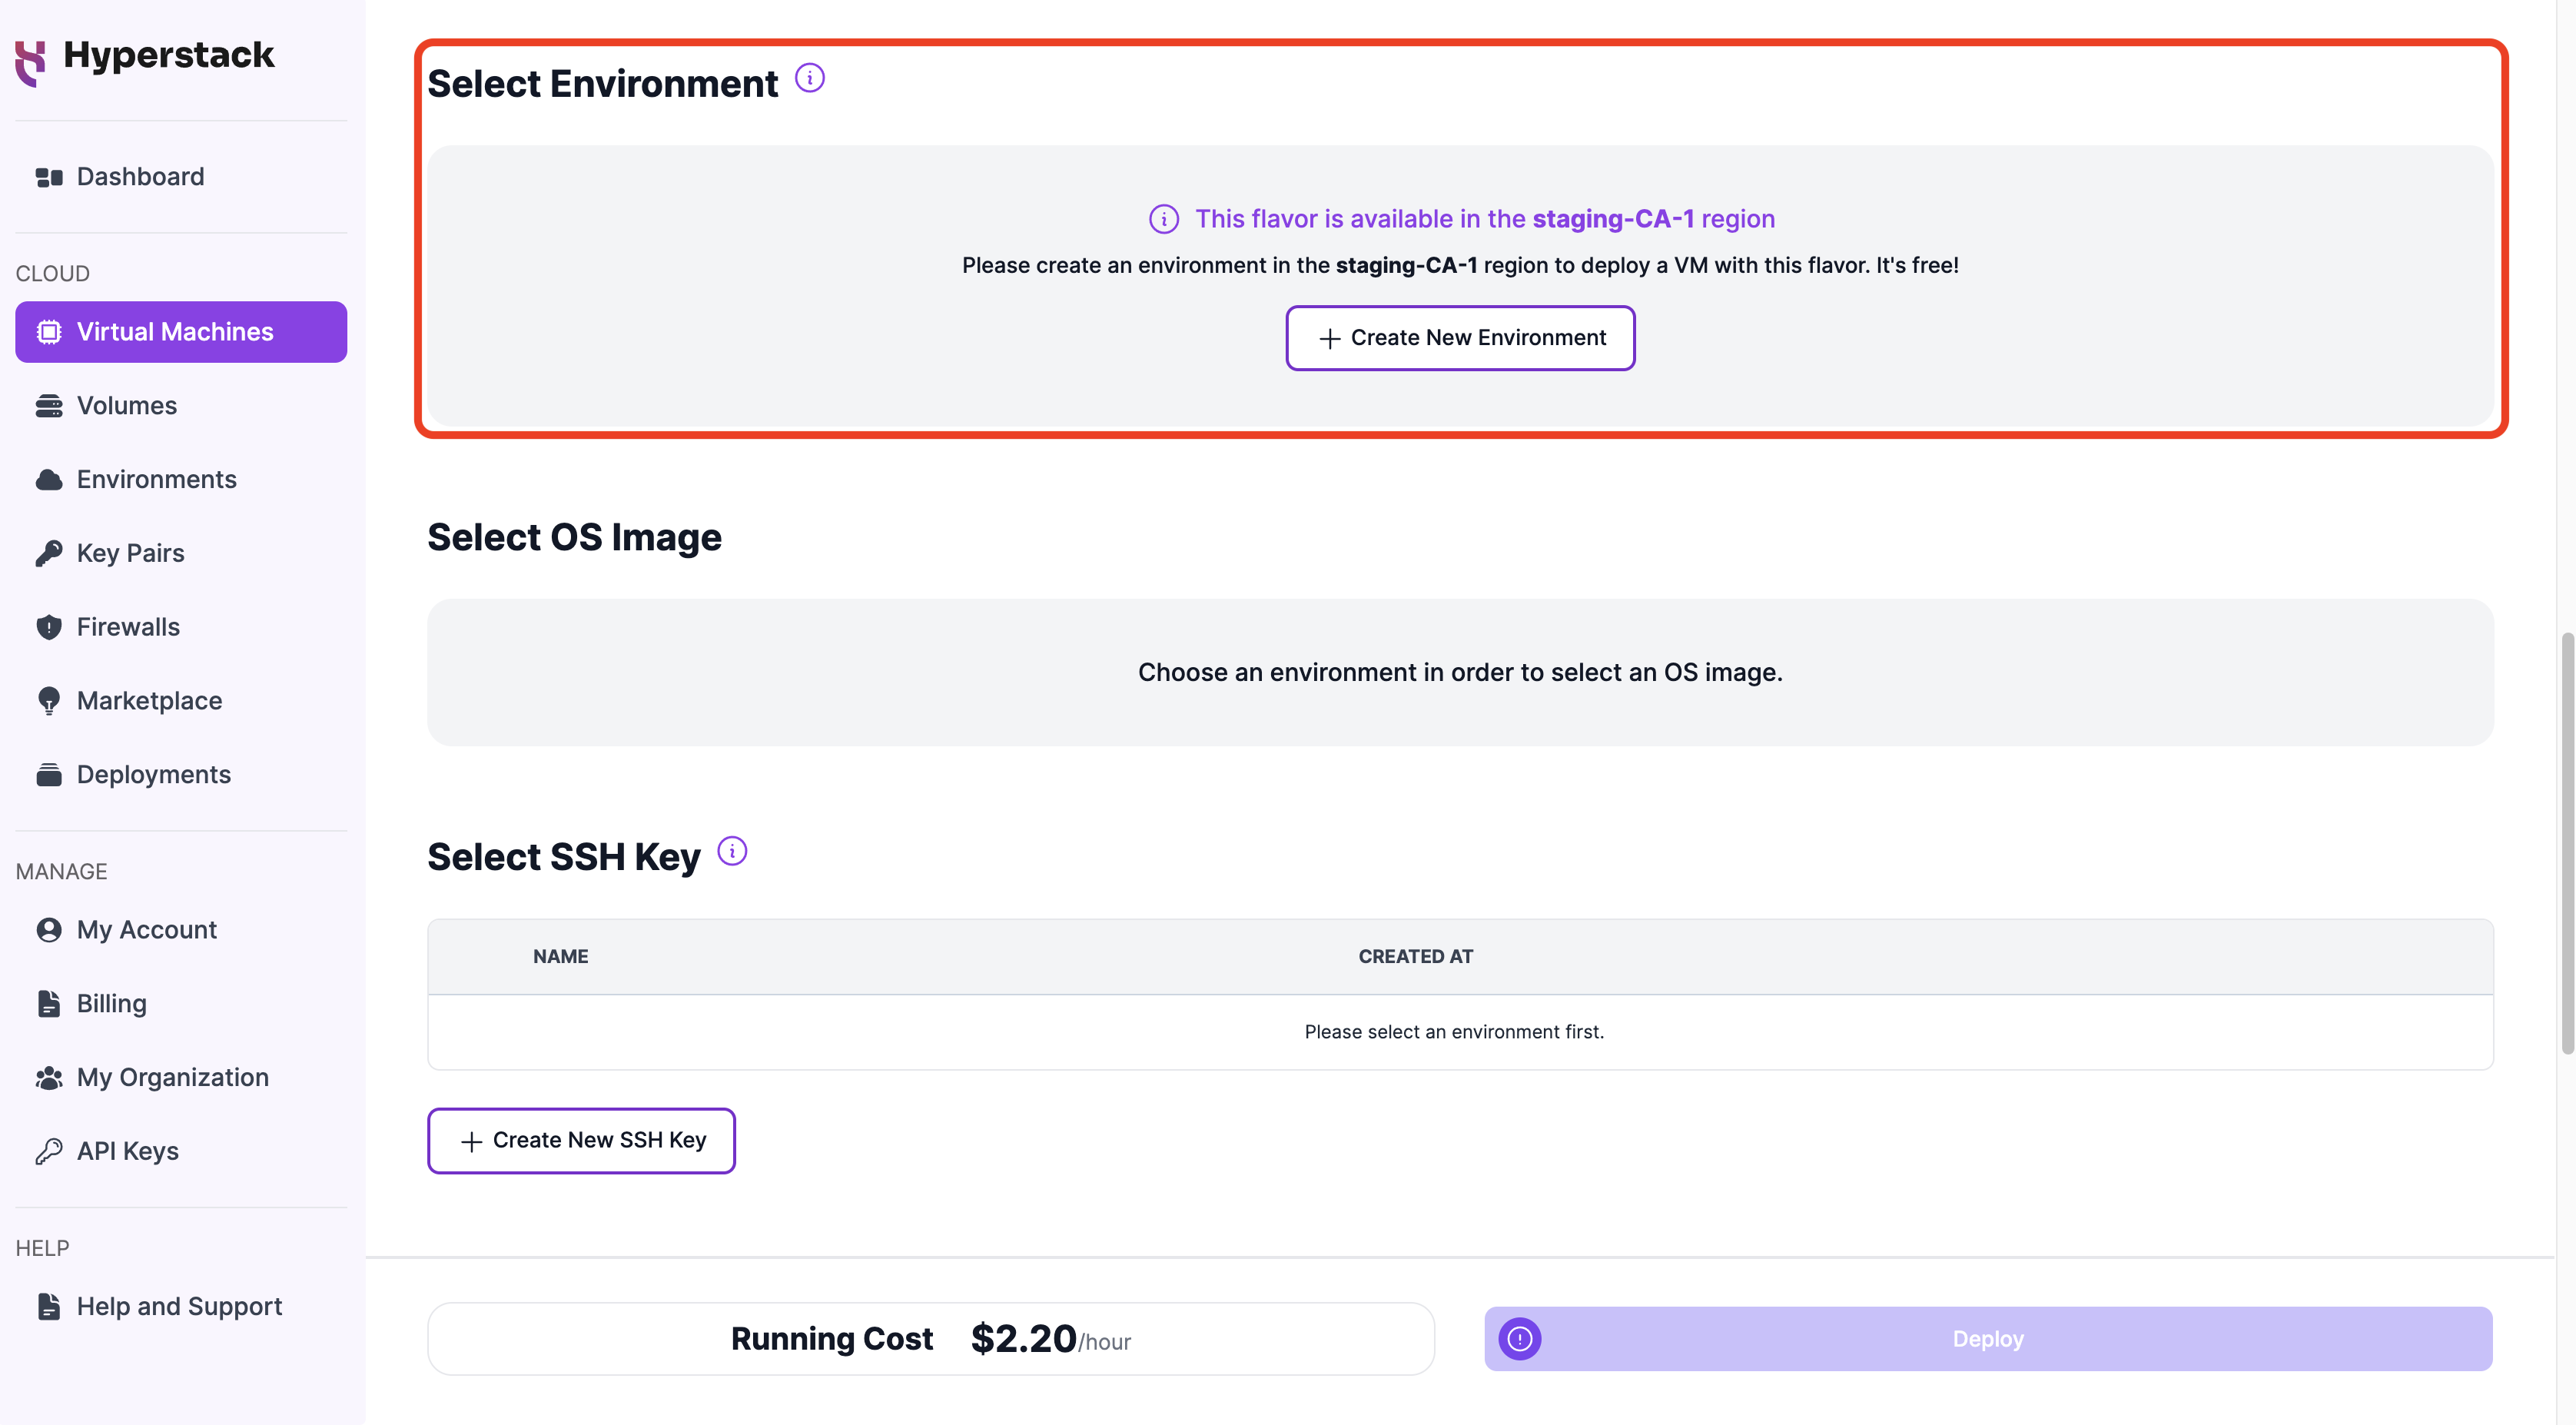The width and height of the screenshot is (2576, 1425).
Task: Click the "Select OS Image" heading
Action: pyautogui.click(x=574, y=538)
